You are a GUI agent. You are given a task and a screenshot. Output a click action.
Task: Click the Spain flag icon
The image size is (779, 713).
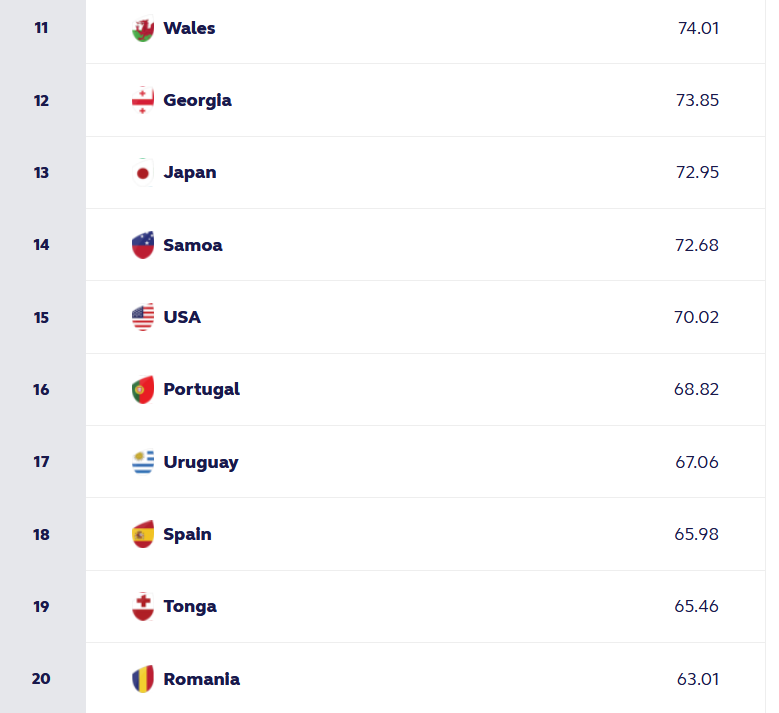click(x=143, y=534)
